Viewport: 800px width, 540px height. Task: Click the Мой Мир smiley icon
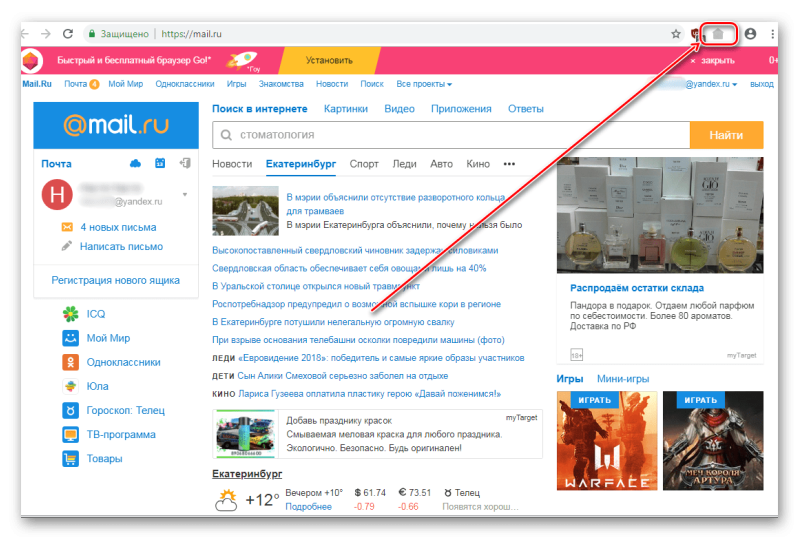coord(70,338)
